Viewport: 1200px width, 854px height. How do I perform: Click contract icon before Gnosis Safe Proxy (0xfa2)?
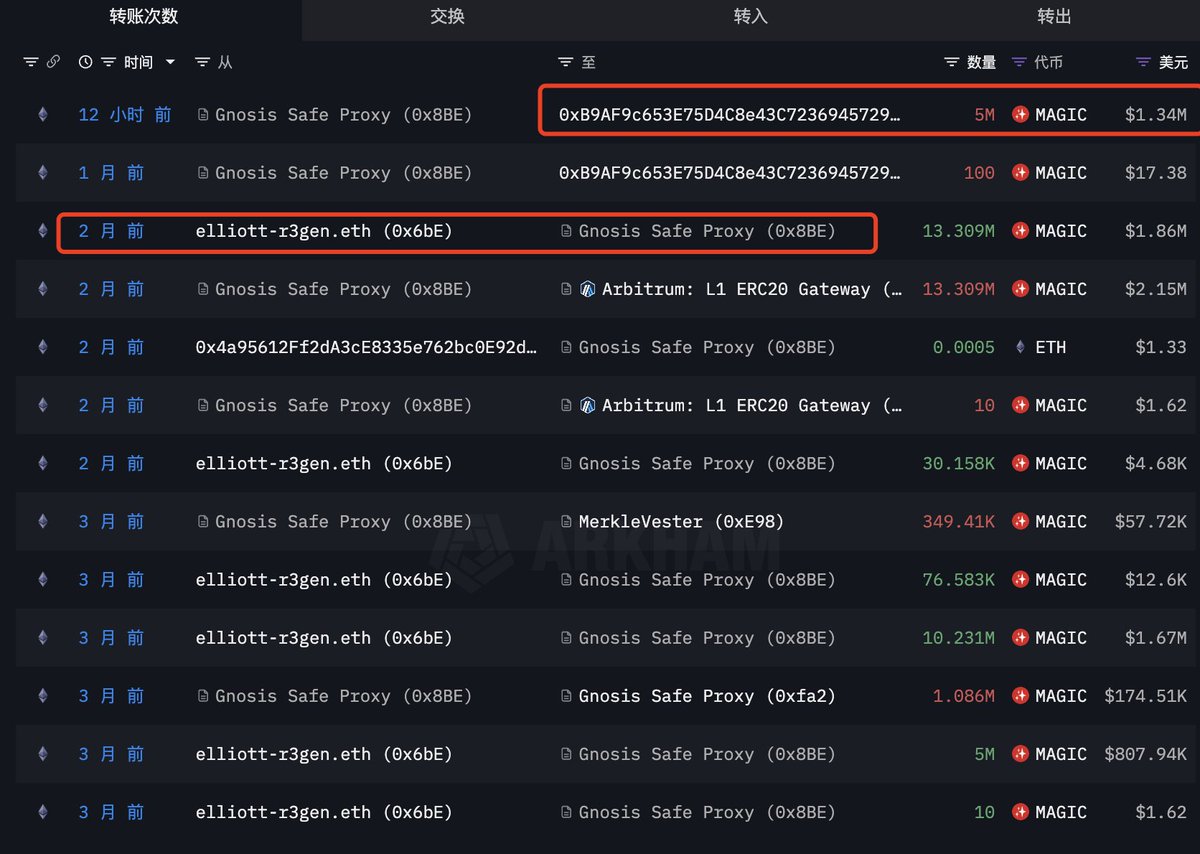click(x=566, y=696)
